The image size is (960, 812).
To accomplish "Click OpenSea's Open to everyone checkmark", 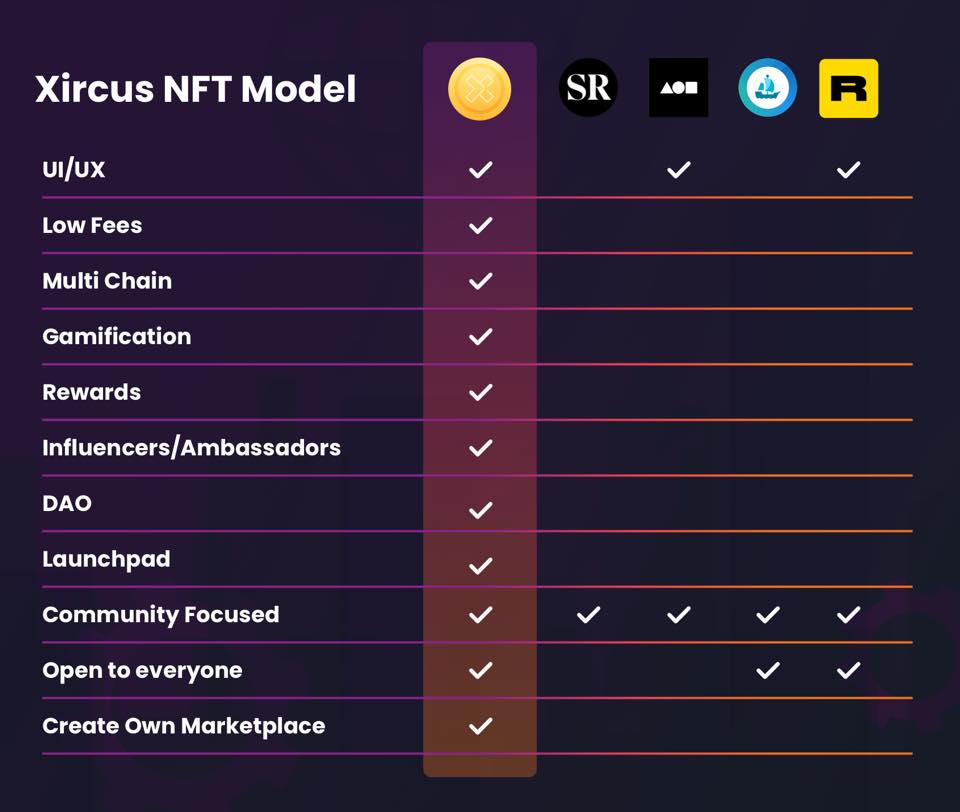I will pos(767,670).
